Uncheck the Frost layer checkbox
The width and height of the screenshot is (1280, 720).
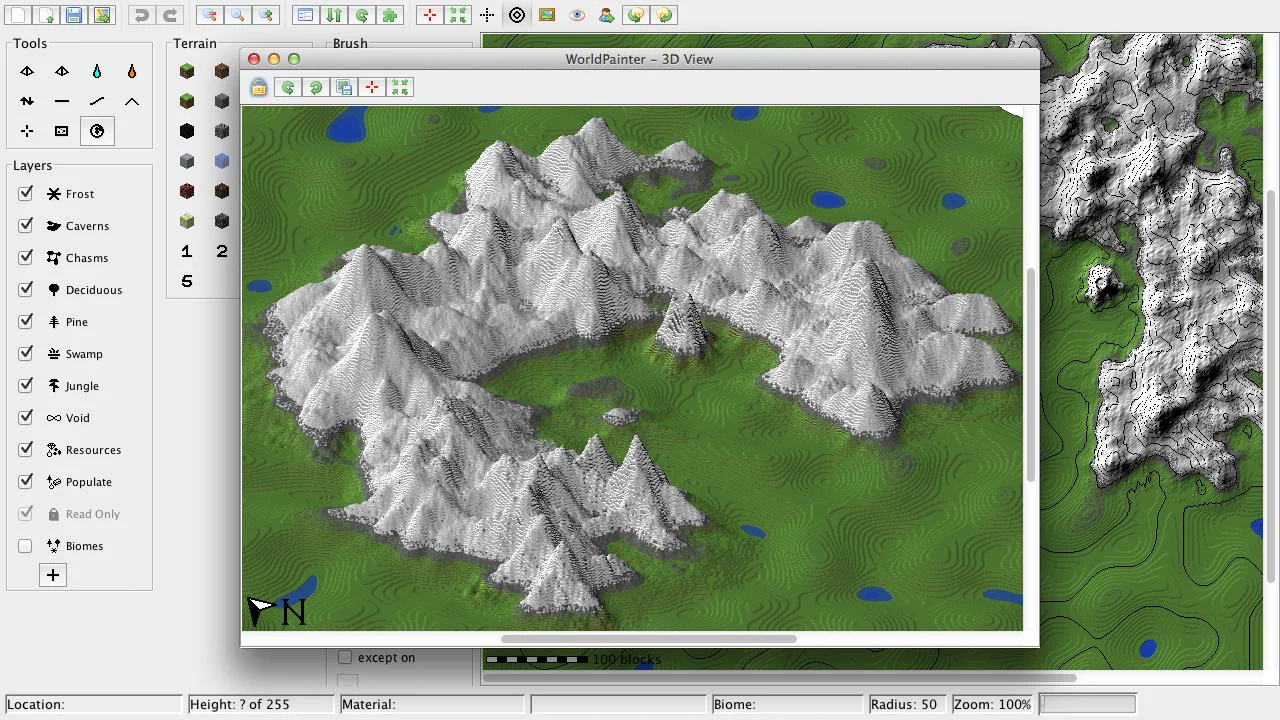(x=26, y=194)
